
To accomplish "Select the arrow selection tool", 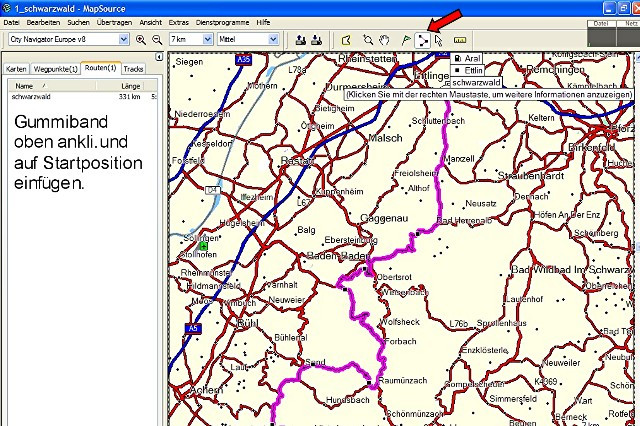I will click(x=439, y=39).
